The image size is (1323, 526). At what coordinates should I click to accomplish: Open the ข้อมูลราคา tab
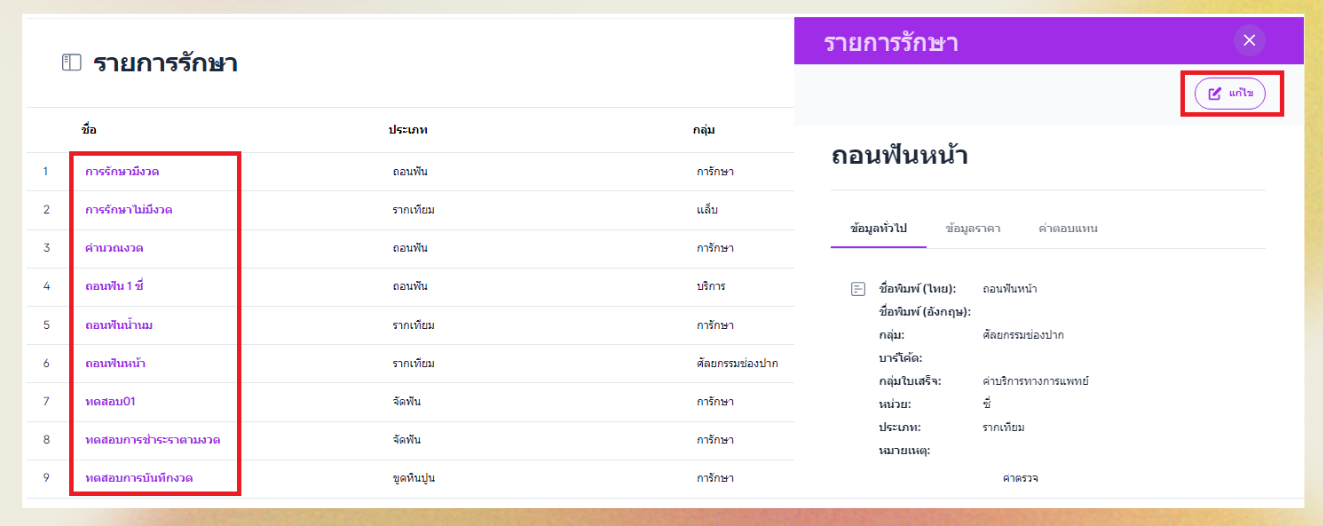(x=973, y=228)
